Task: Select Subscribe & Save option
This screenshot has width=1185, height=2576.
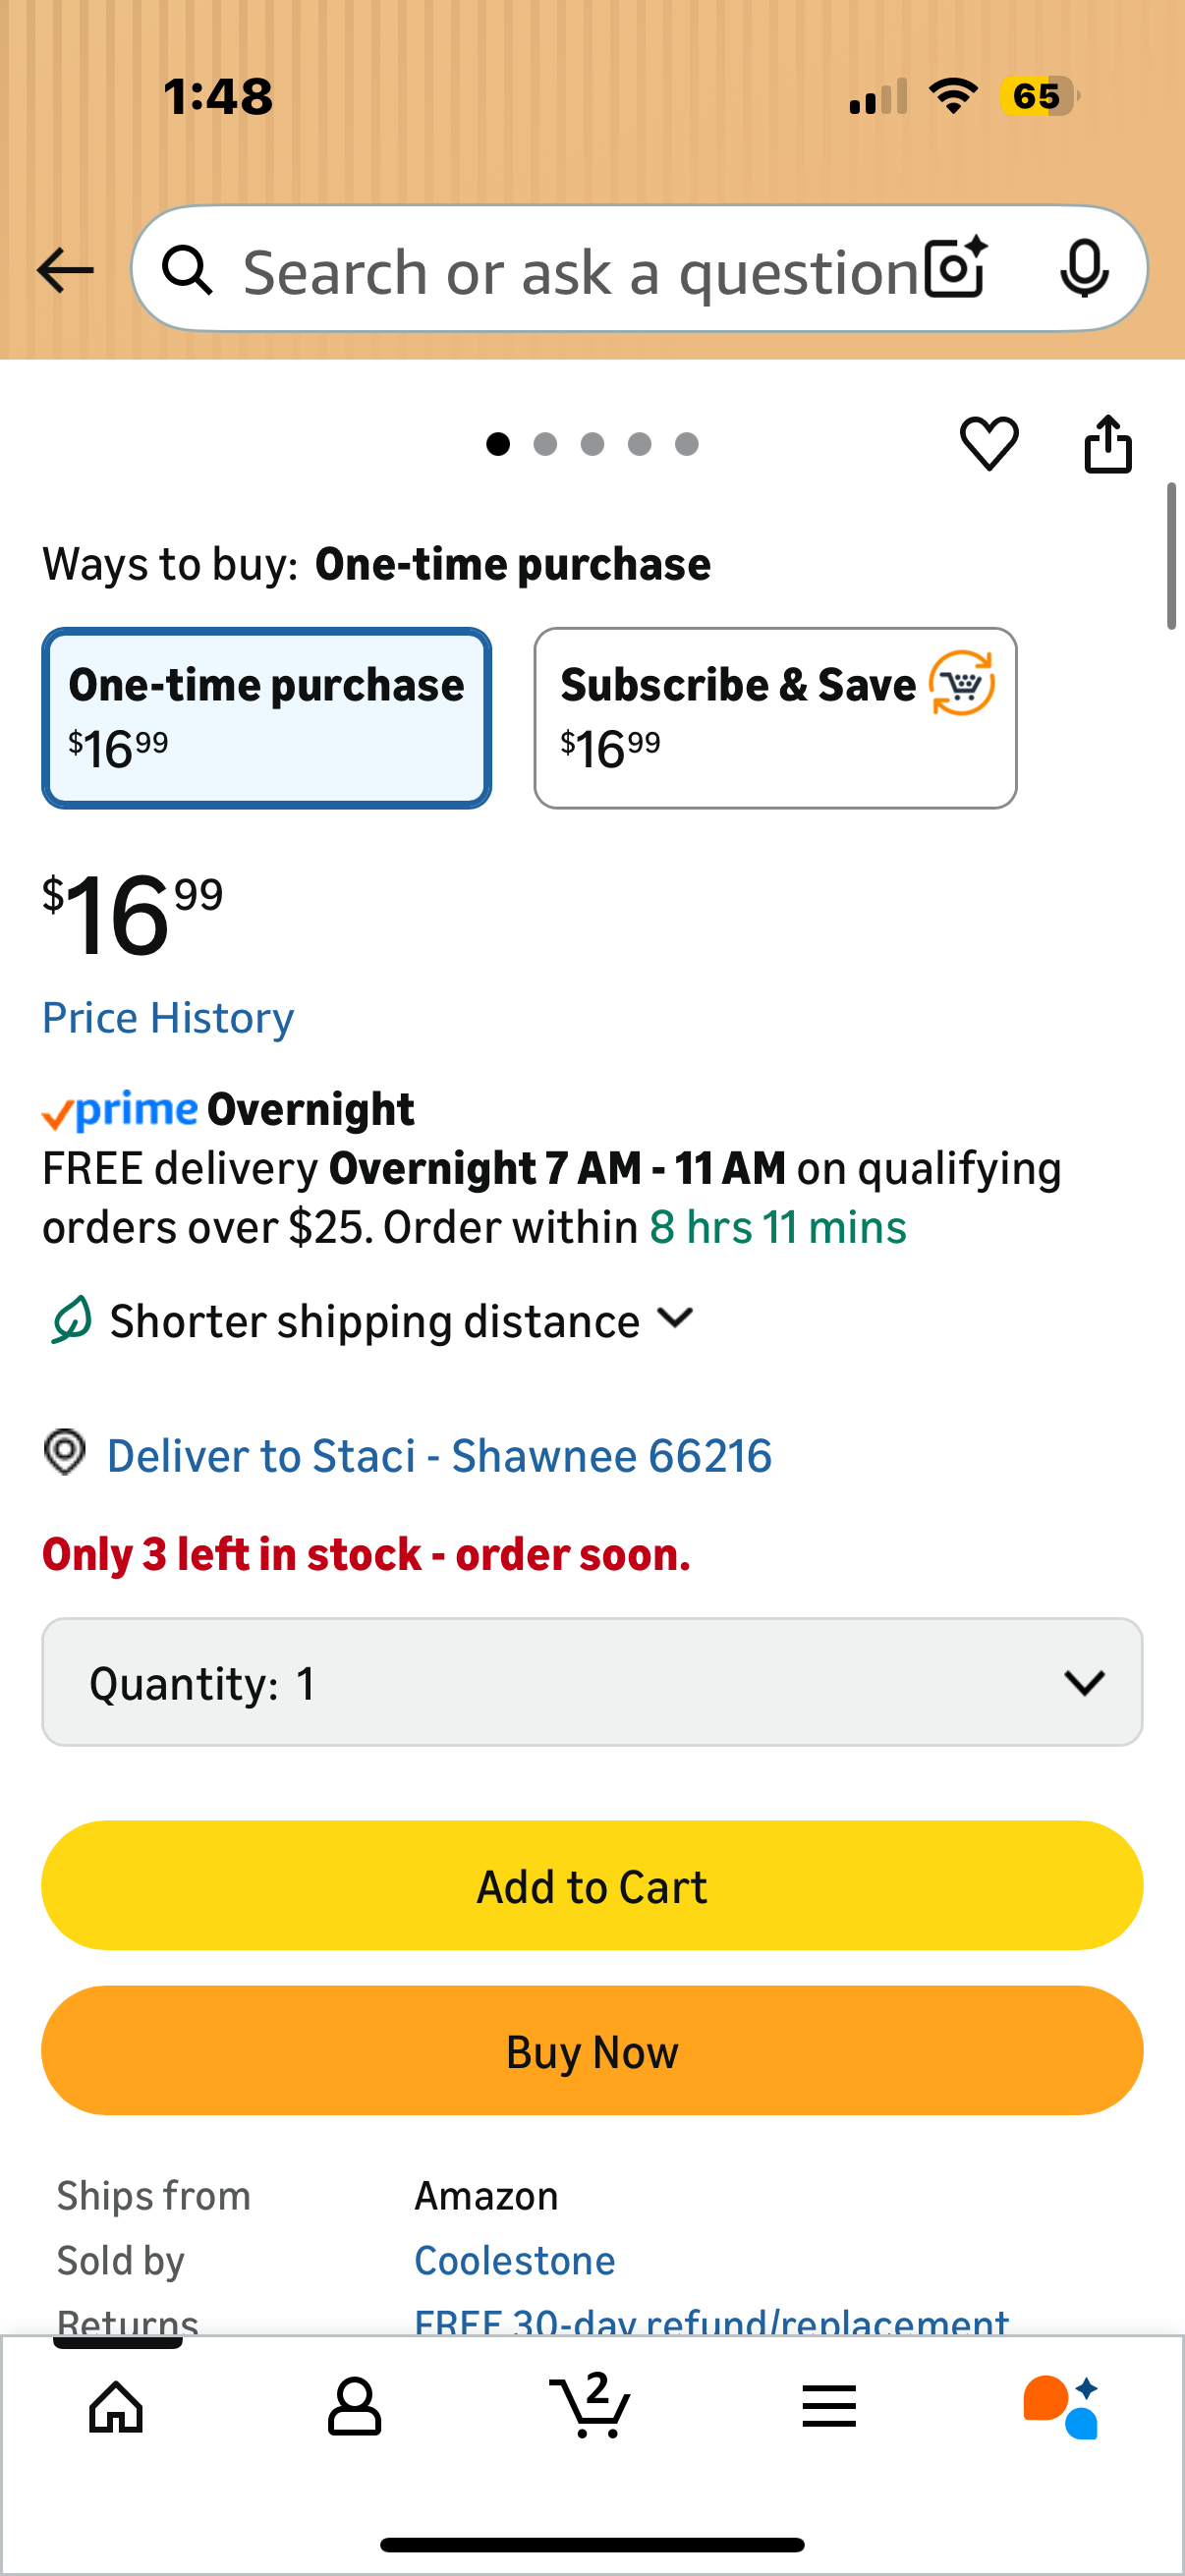Action: 775,717
